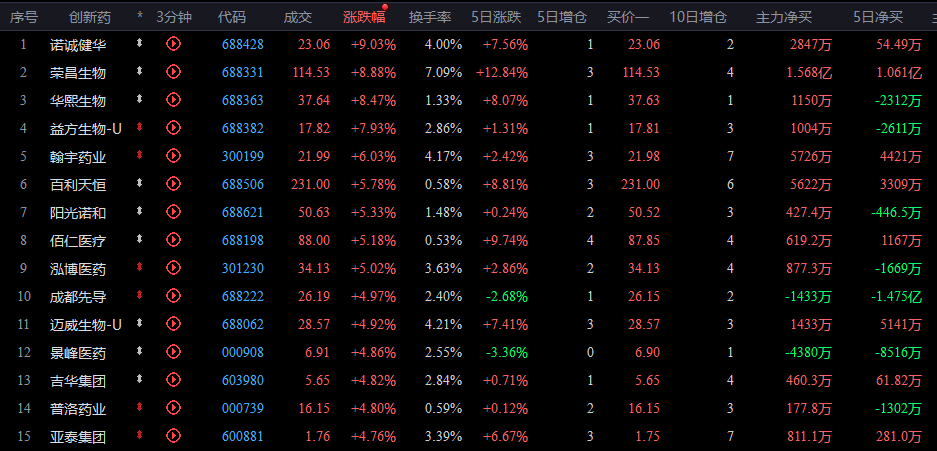Open 3-minute chart icon for 景峰医药
The height and width of the screenshot is (451, 937).
(x=173, y=352)
